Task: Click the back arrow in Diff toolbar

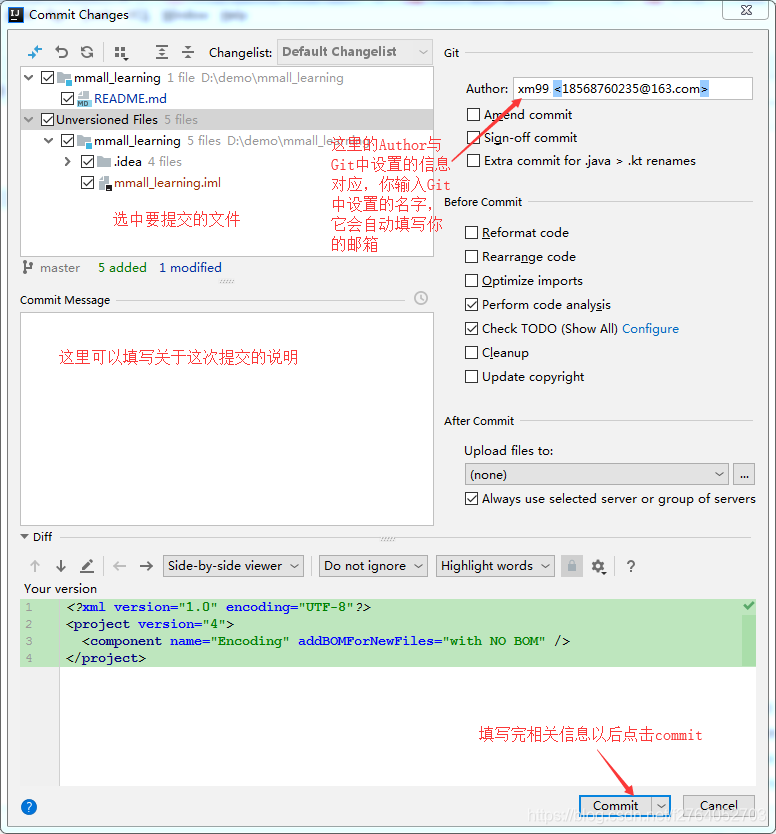Action: tap(120, 566)
